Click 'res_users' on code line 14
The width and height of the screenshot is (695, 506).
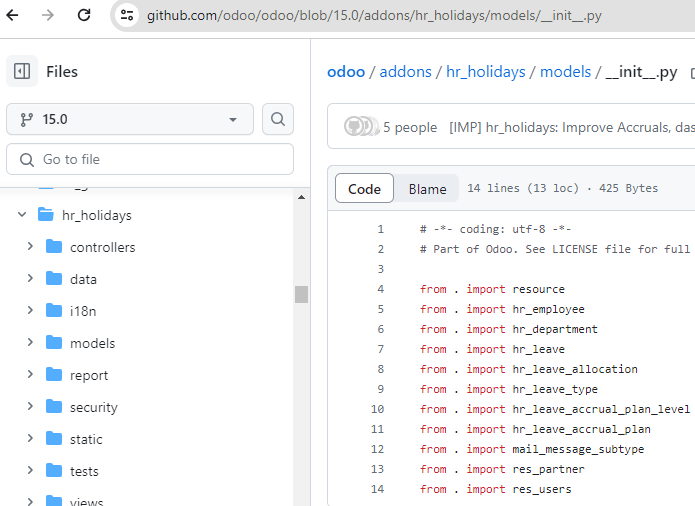tap(542, 489)
